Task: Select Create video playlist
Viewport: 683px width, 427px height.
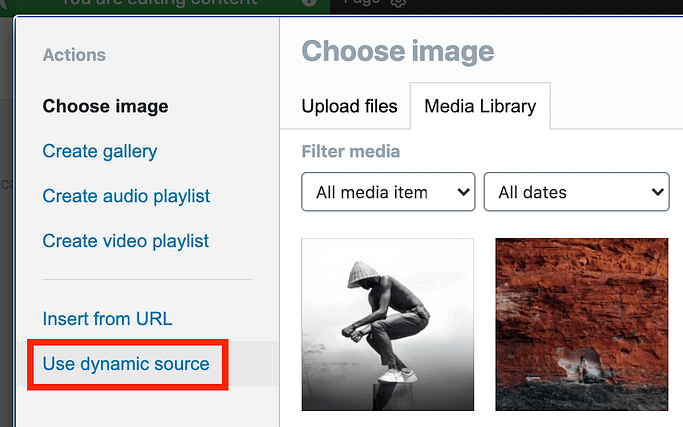Action: click(125, 241)
